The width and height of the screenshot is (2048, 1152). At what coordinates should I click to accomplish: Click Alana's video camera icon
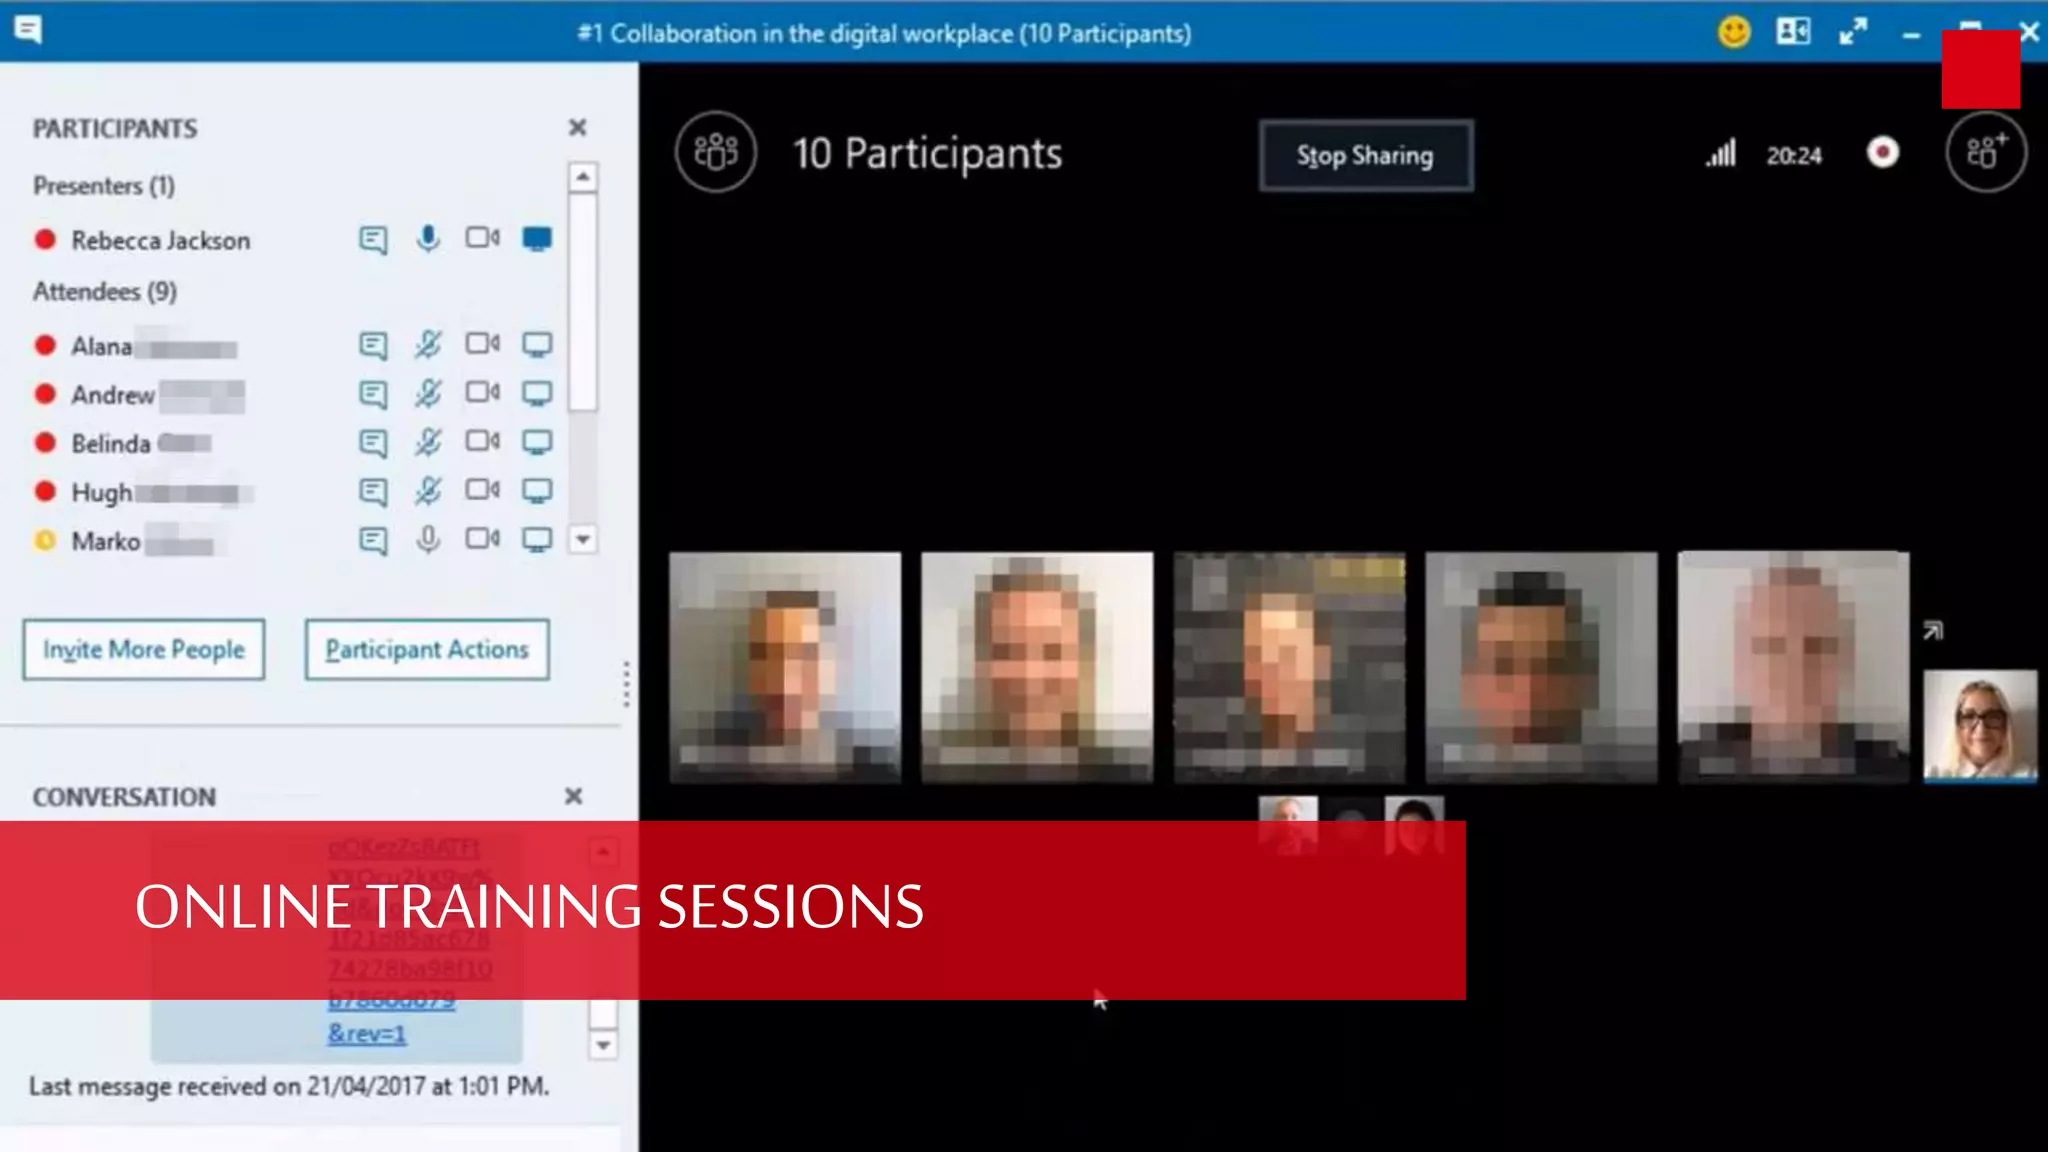482,344
